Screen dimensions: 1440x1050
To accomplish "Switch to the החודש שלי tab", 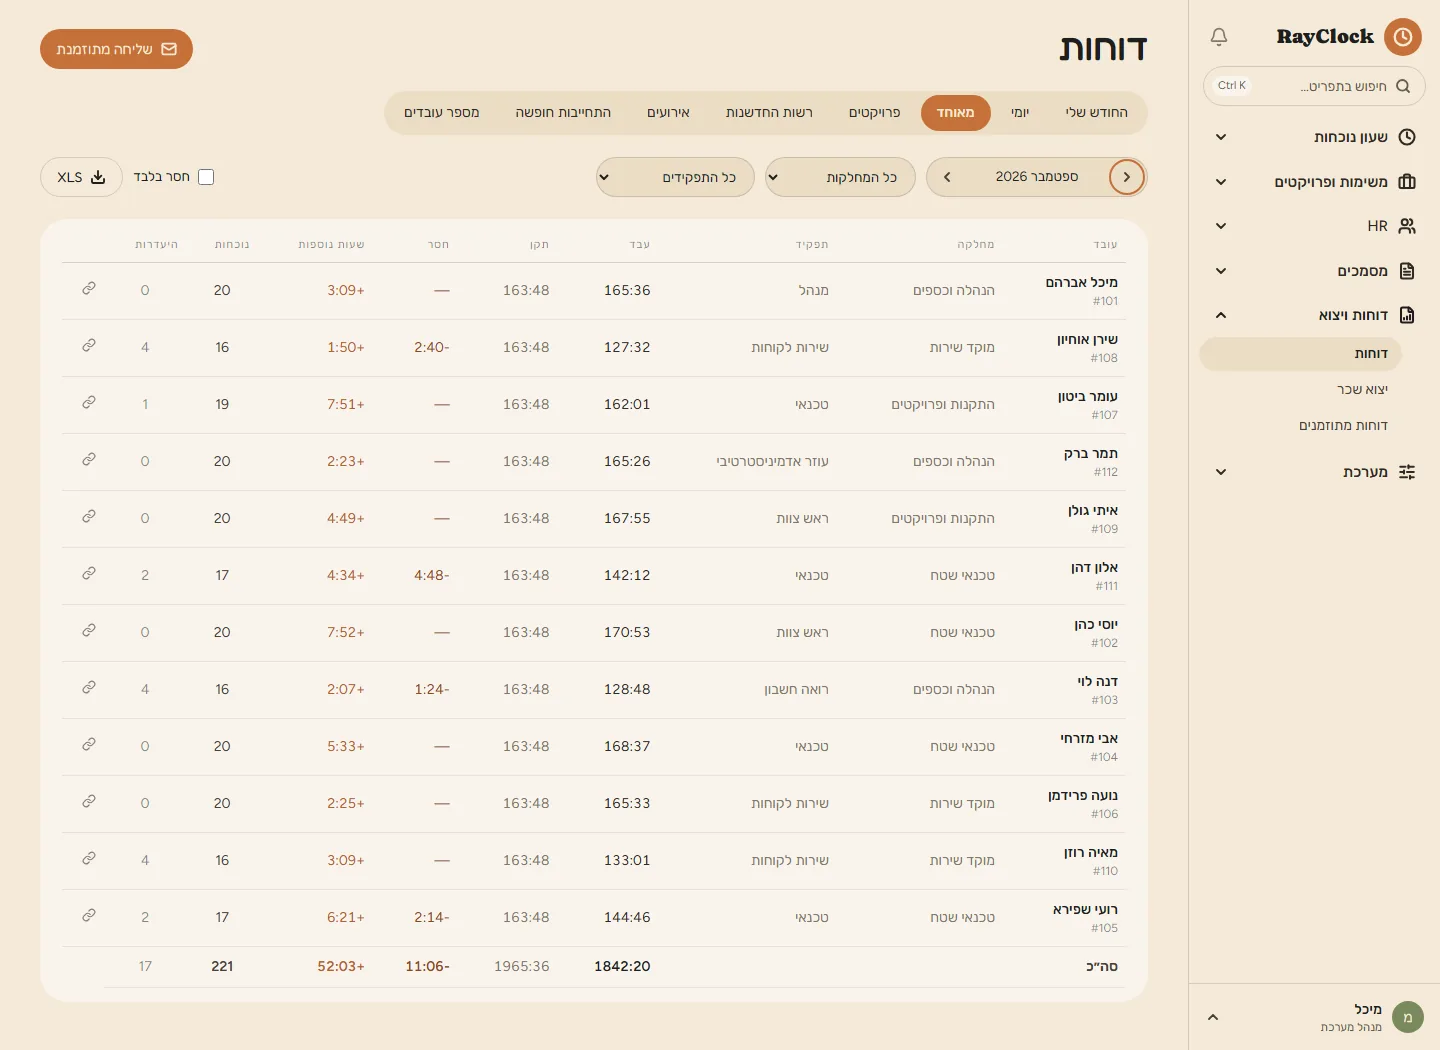I will (x=1096, y=113).
